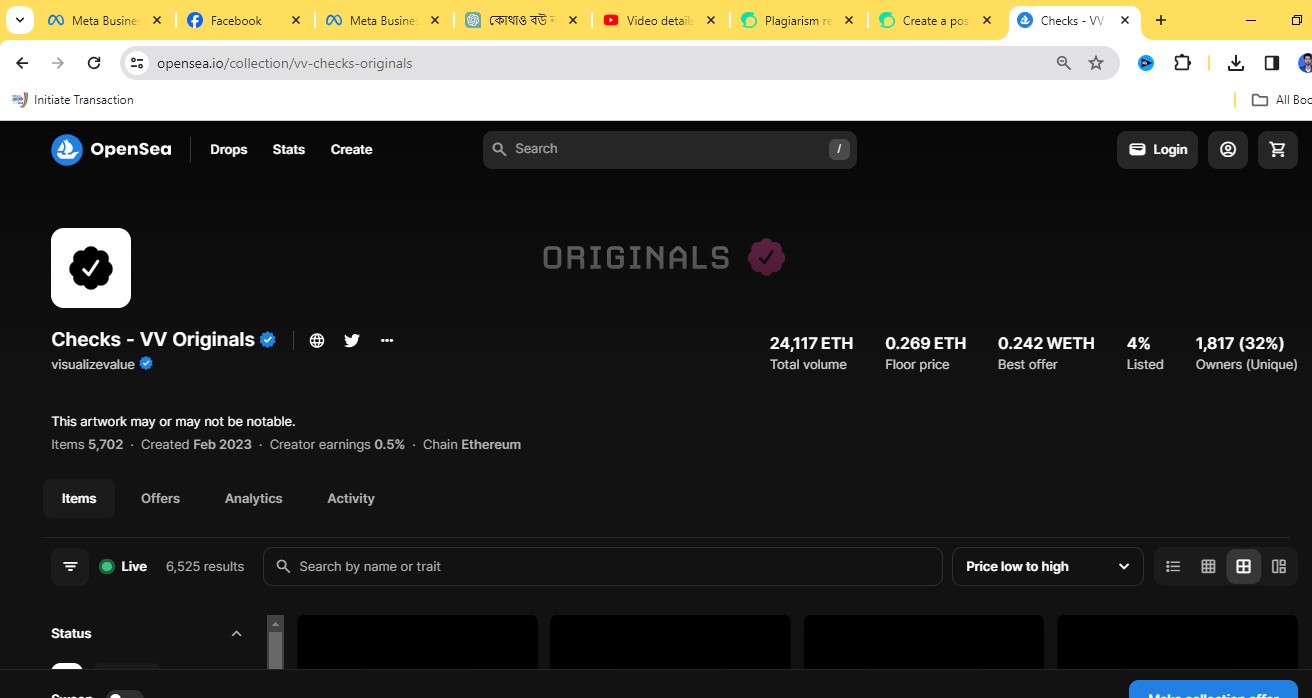1312x698 pixels.
Task: Close the Facebook tab
Action: (x=296, y=20)
